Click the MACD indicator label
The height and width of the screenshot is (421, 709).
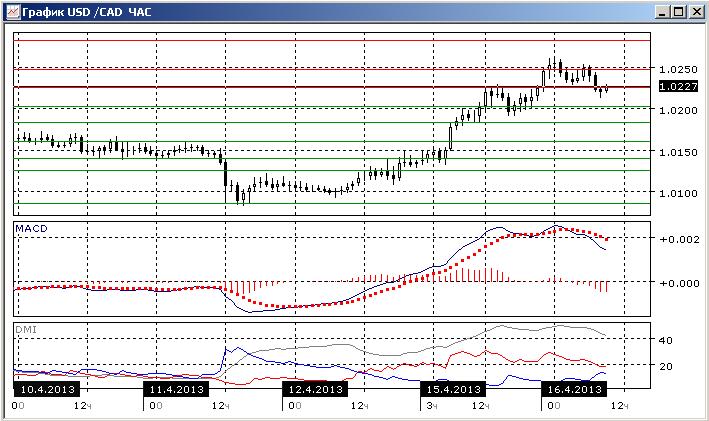point(31,228)
